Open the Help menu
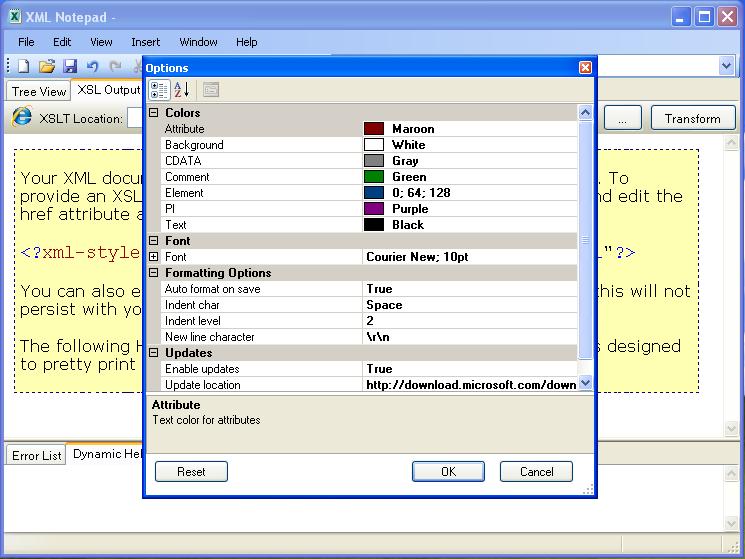Image resolution: width=745 pixels, height=559 pixels. pyautogui.click(x=247, y=42)
